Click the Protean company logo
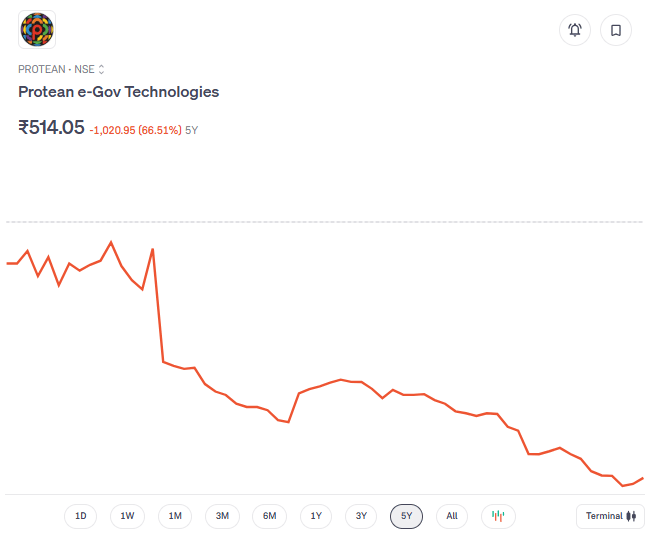 37,30
